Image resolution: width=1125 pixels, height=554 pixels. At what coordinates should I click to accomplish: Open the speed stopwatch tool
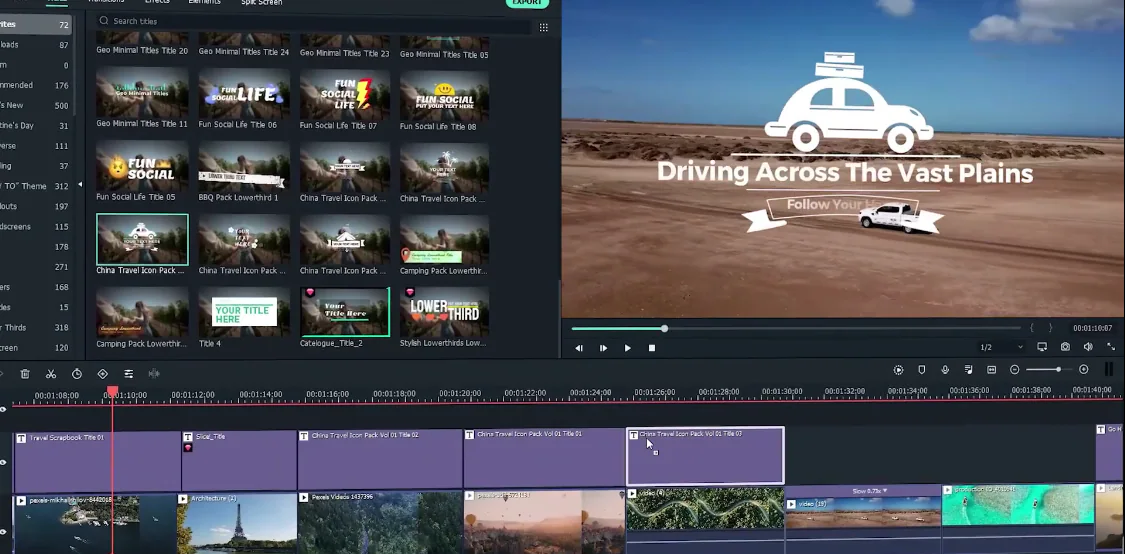(77, 374)
